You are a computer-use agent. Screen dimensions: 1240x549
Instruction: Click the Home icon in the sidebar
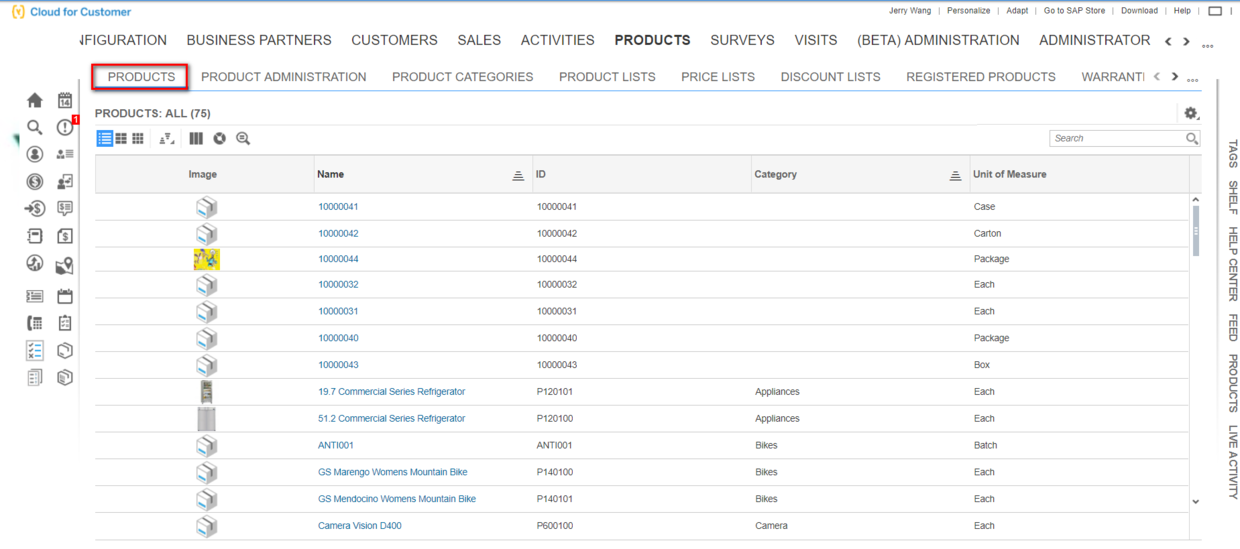pyautogui.click(x=35, y=100)
